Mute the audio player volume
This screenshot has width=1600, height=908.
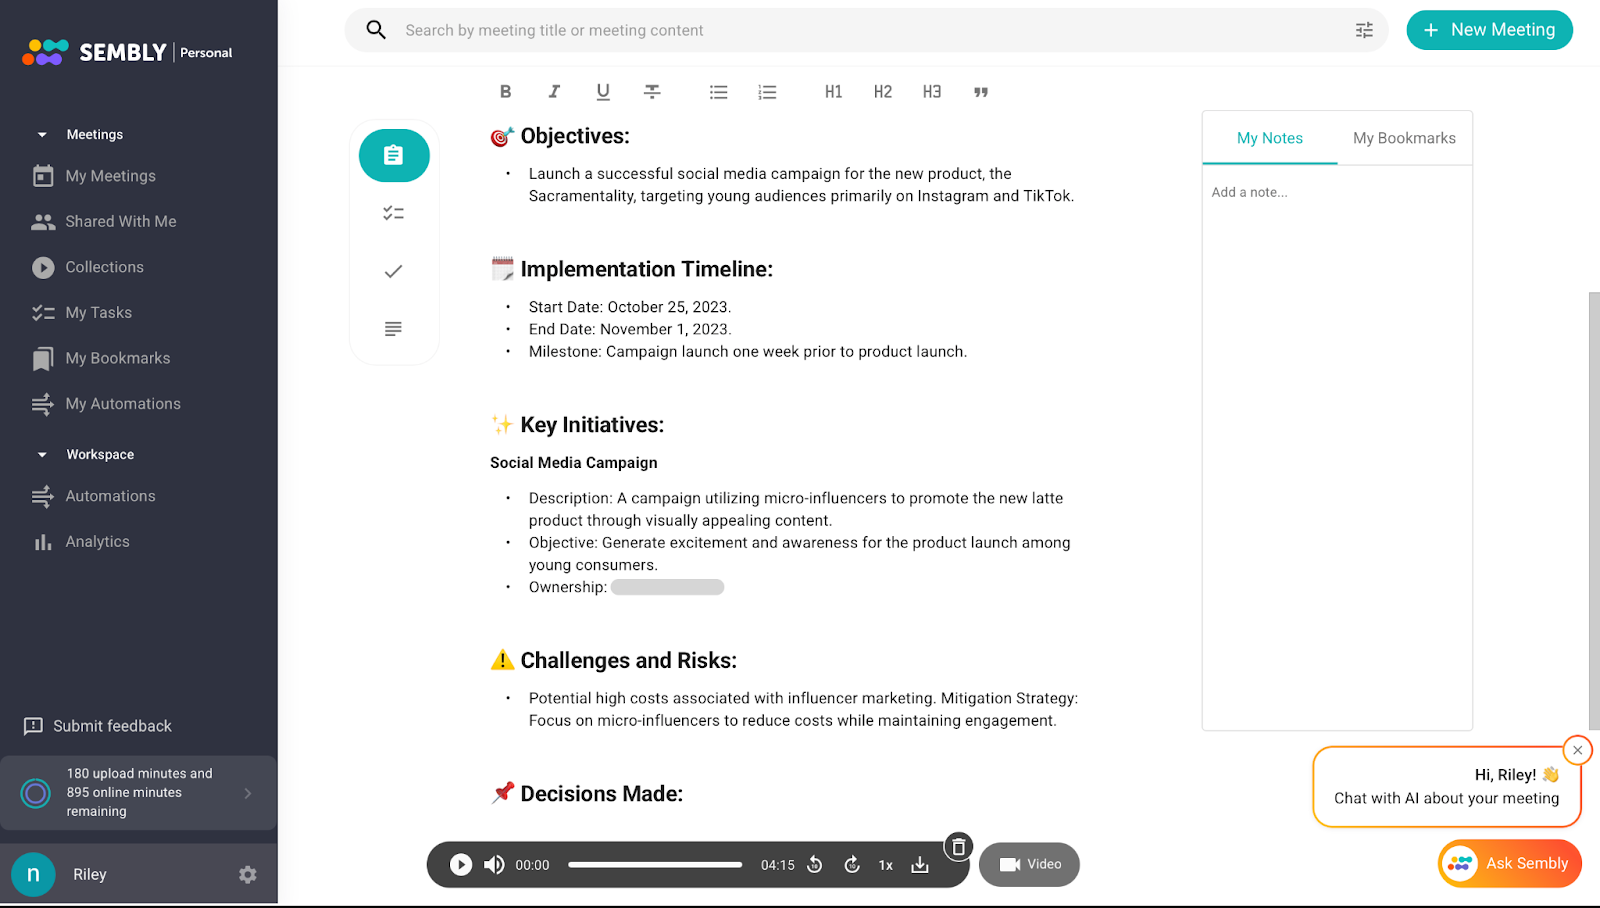(x=494, y=865)
